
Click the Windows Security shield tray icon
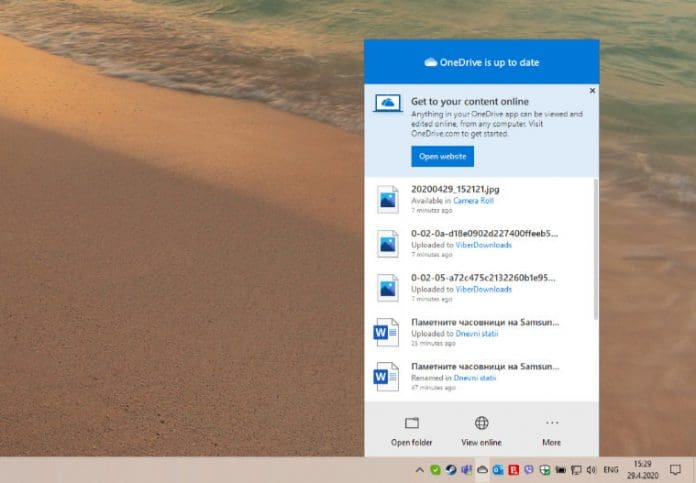545,470
